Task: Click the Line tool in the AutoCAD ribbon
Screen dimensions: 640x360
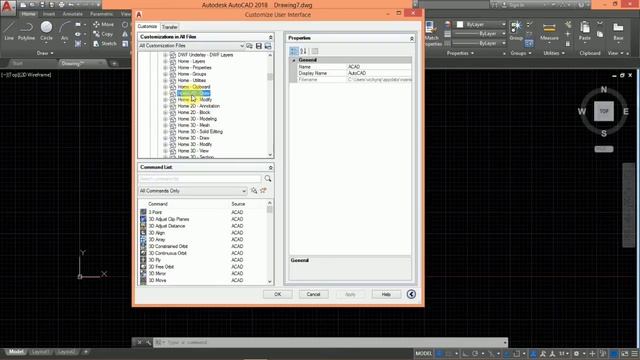Action: [9, 30]
